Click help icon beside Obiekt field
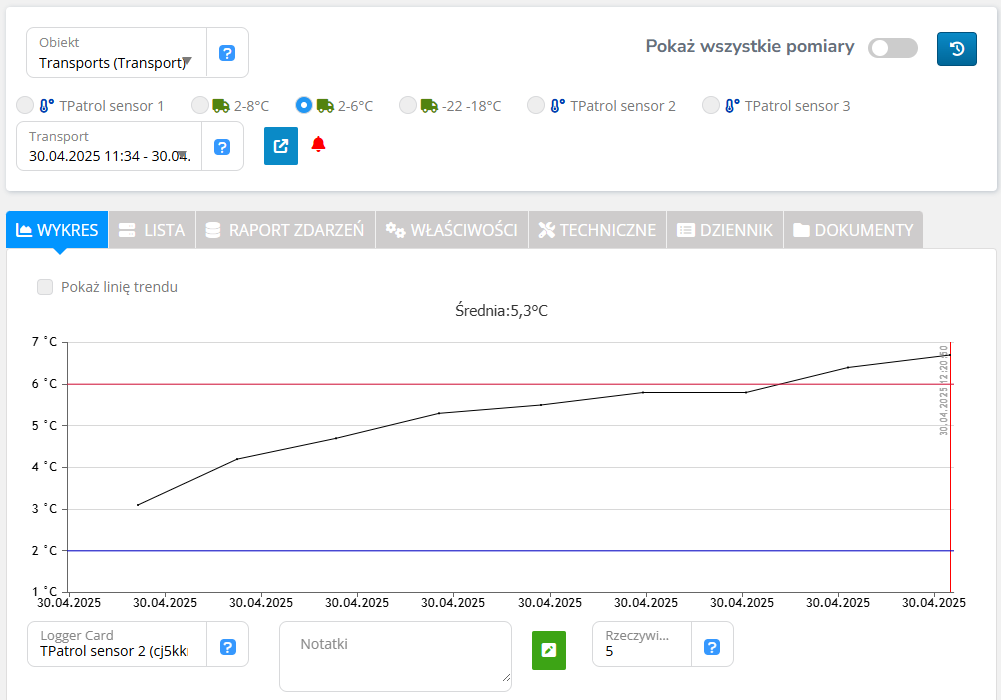This screenshot has width=1001, height=700. 227,53
